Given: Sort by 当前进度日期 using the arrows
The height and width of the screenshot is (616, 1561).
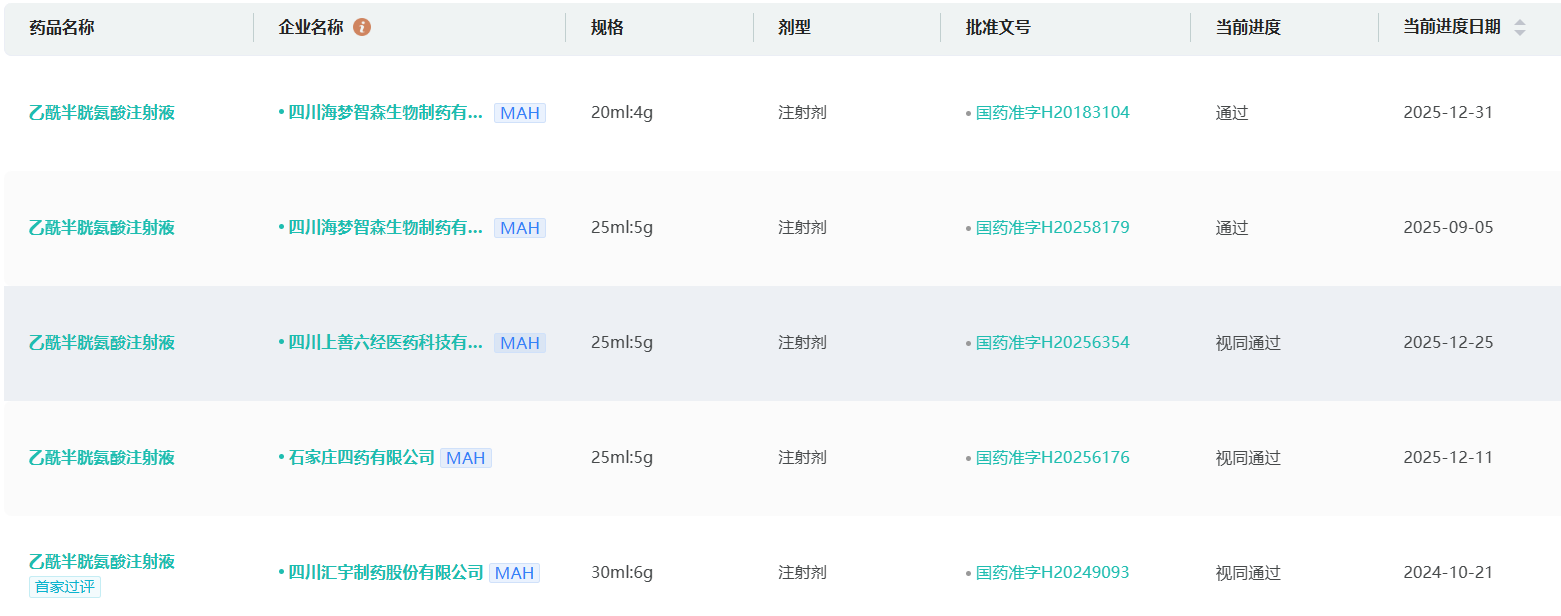Looking at the screenshot, I should pyautogui.click(x=1520, y=28).
